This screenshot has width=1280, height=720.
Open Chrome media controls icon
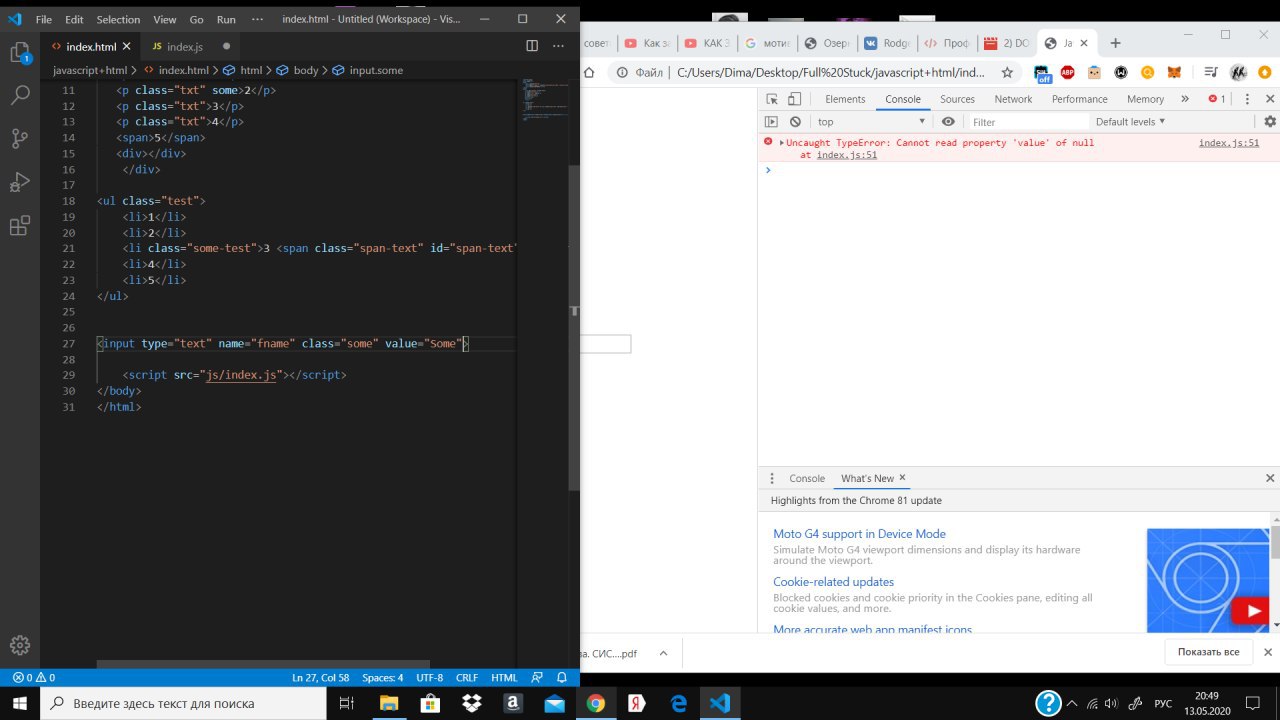(x=1211, y=73)
